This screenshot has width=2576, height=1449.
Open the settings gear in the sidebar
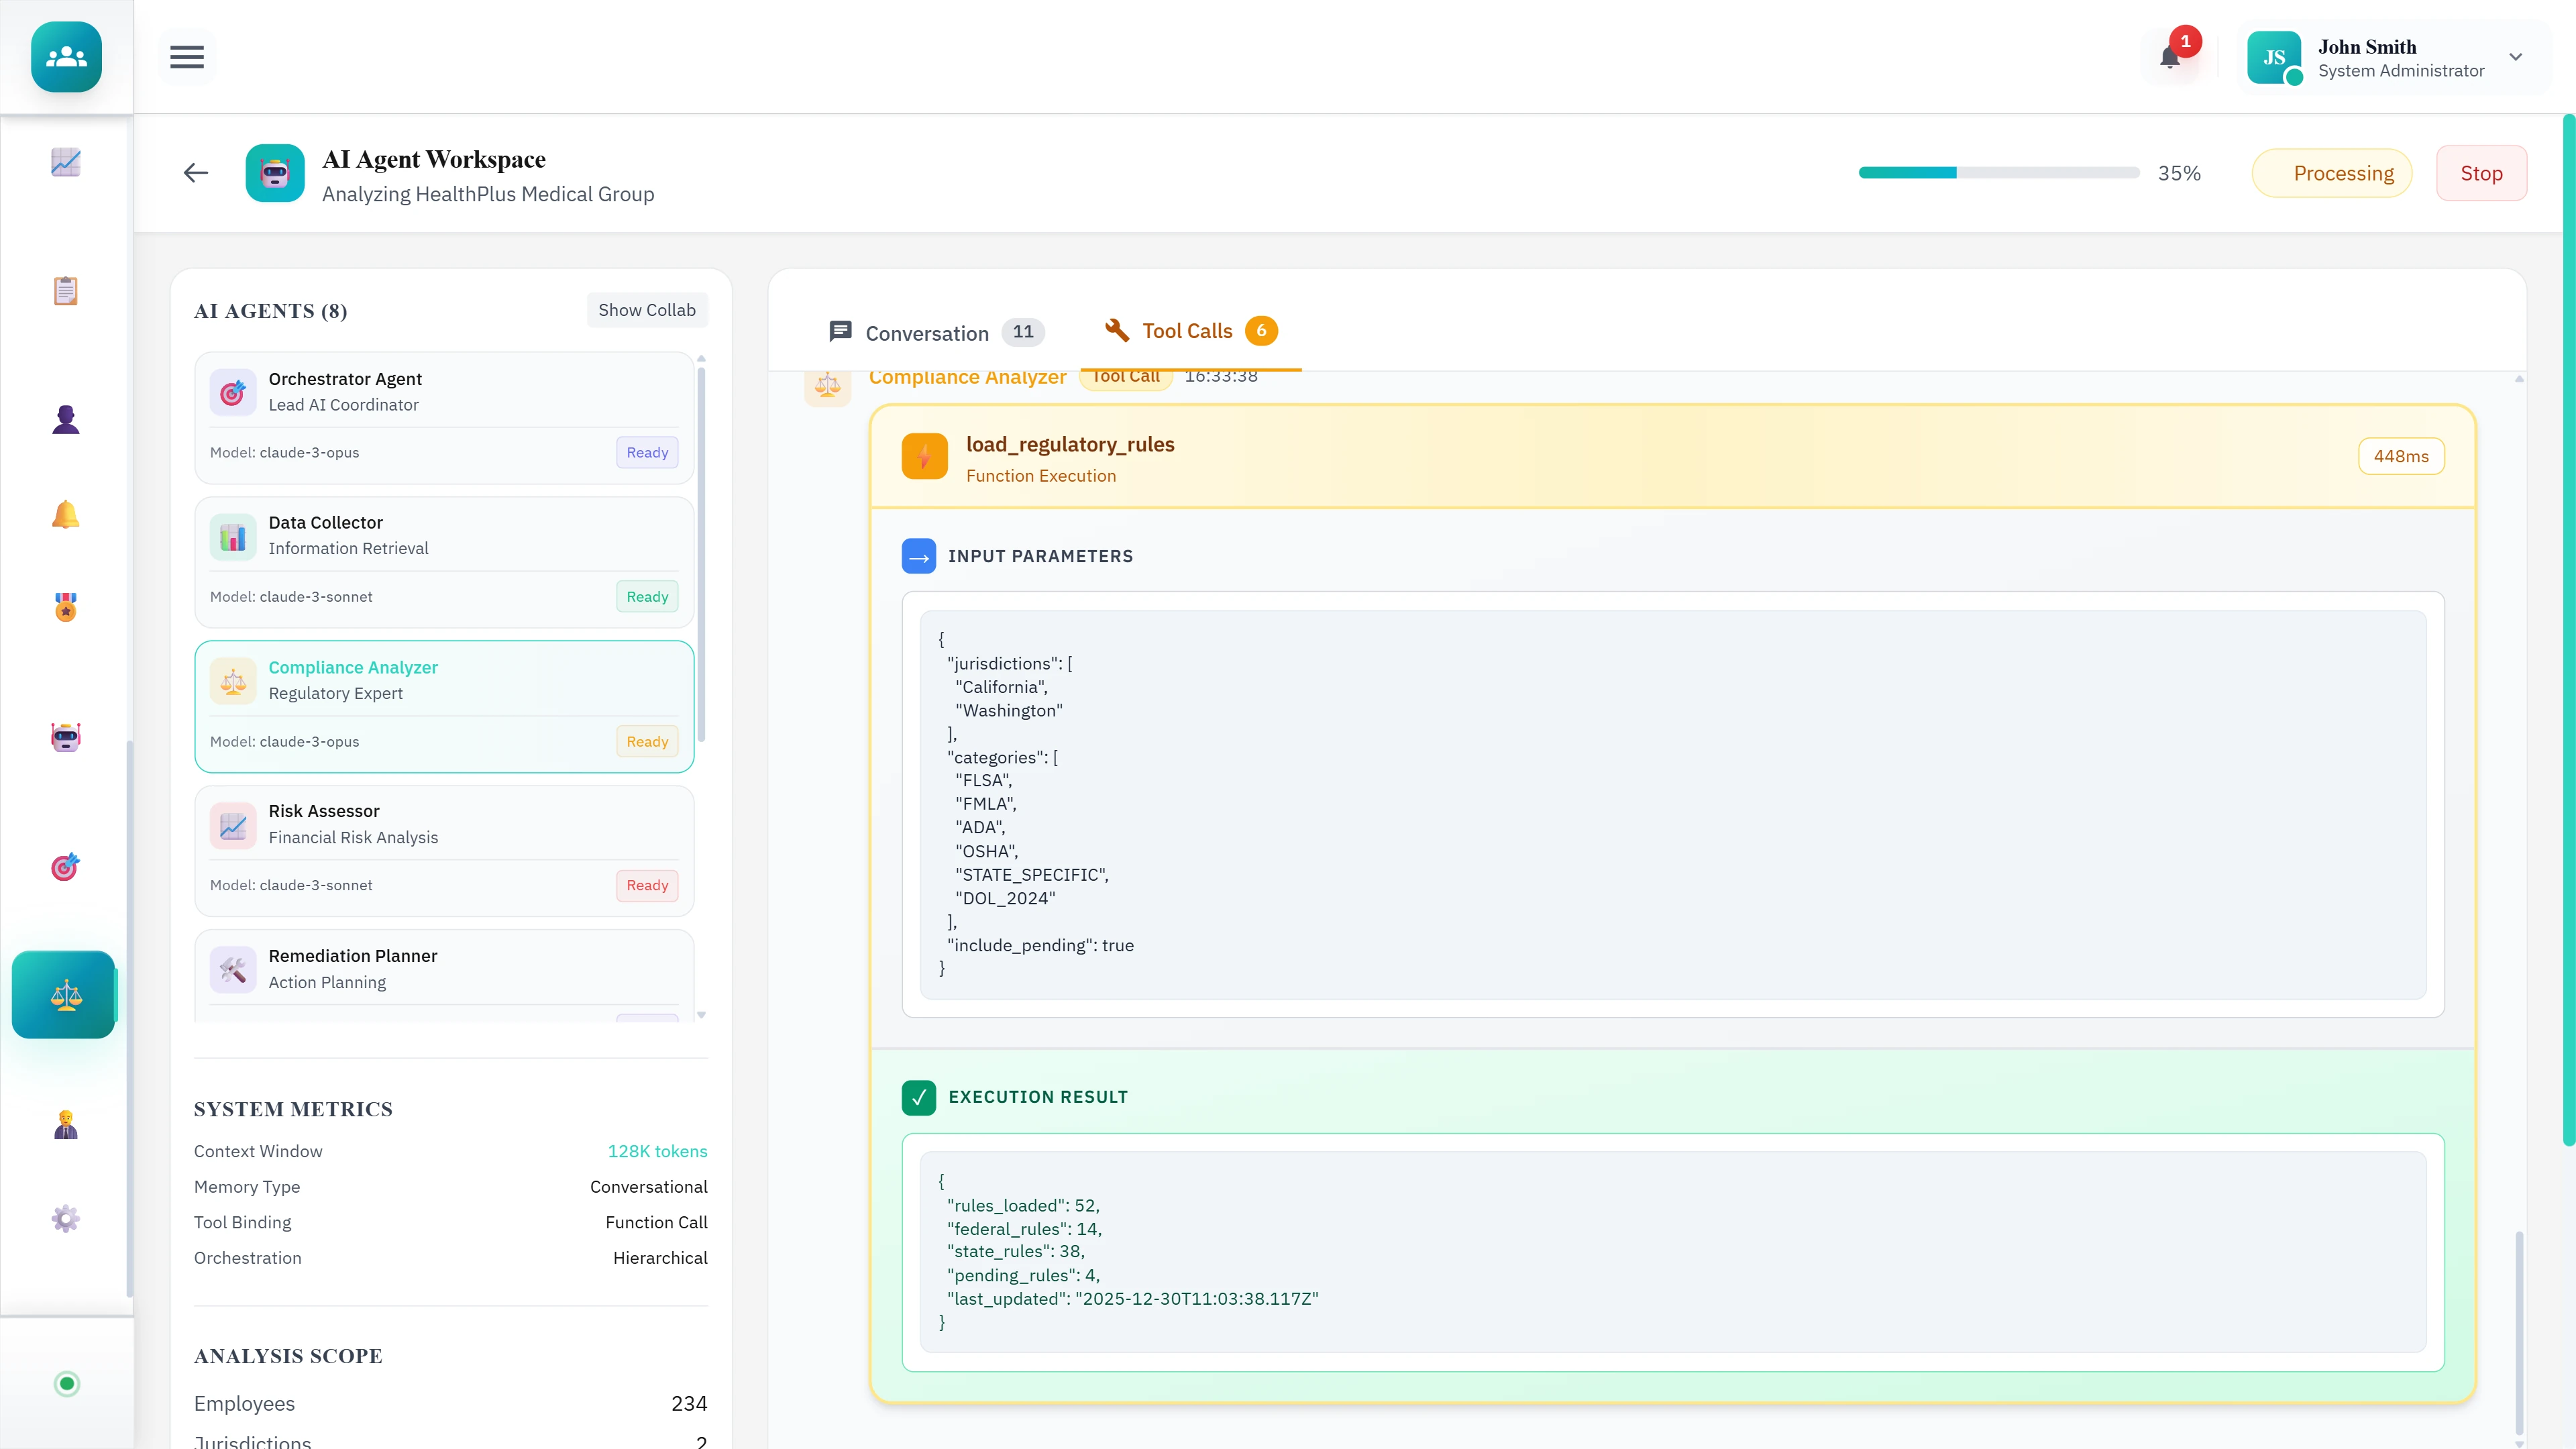[x=65, y=1218]
